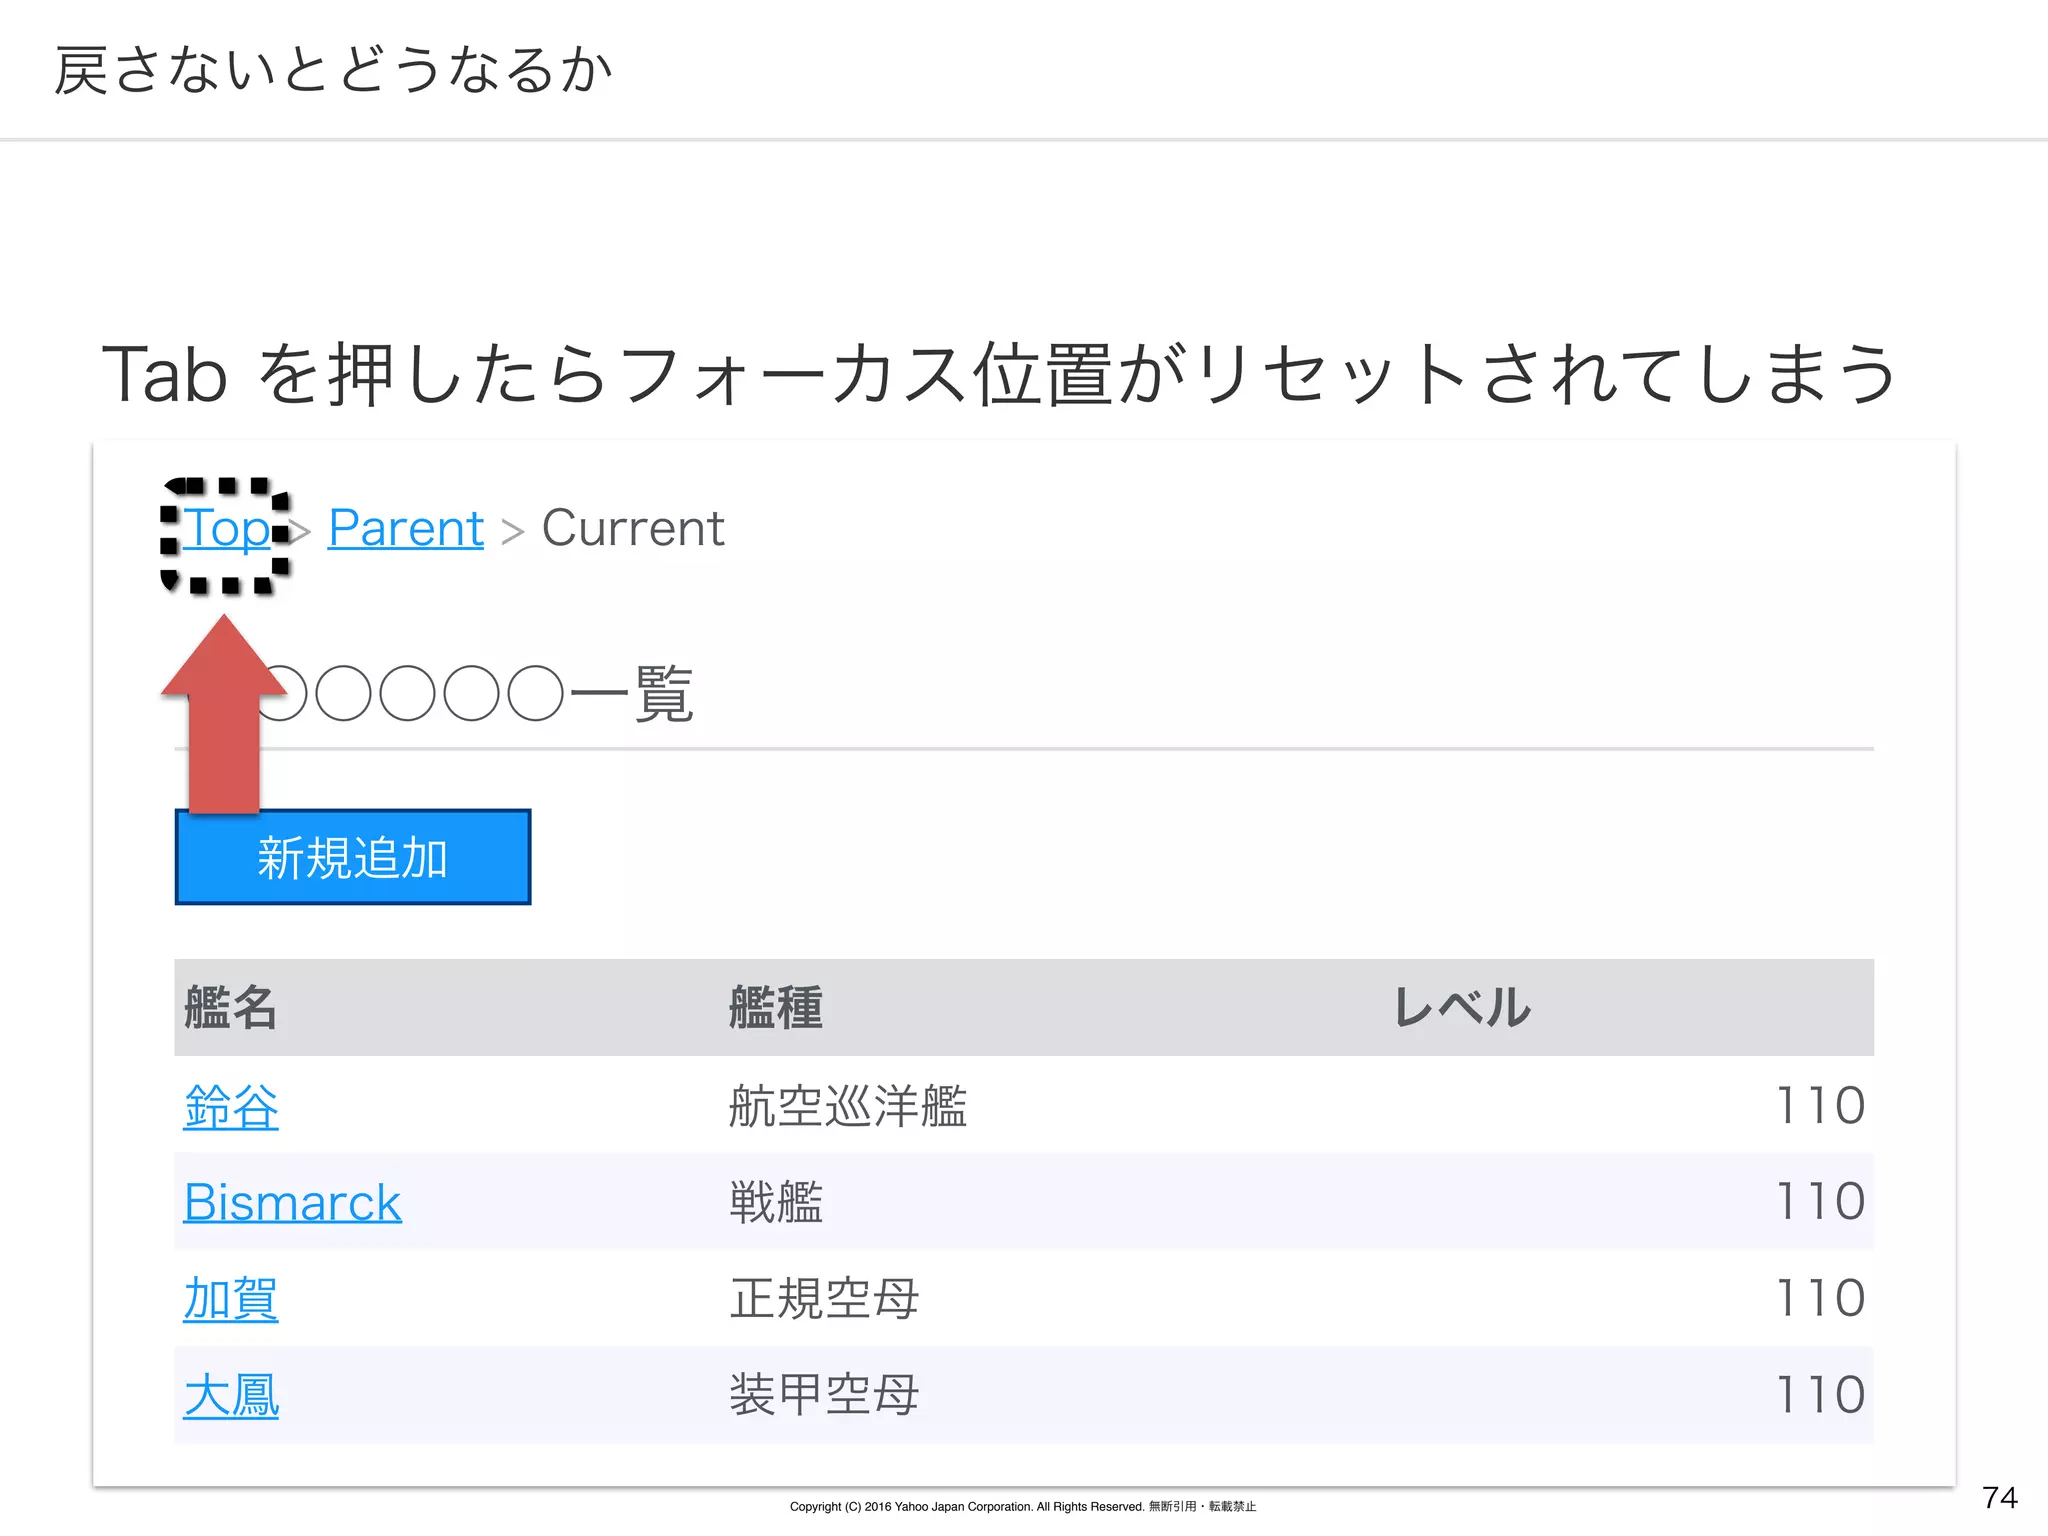Click the Top breadcrumb link

click(227, 528)
